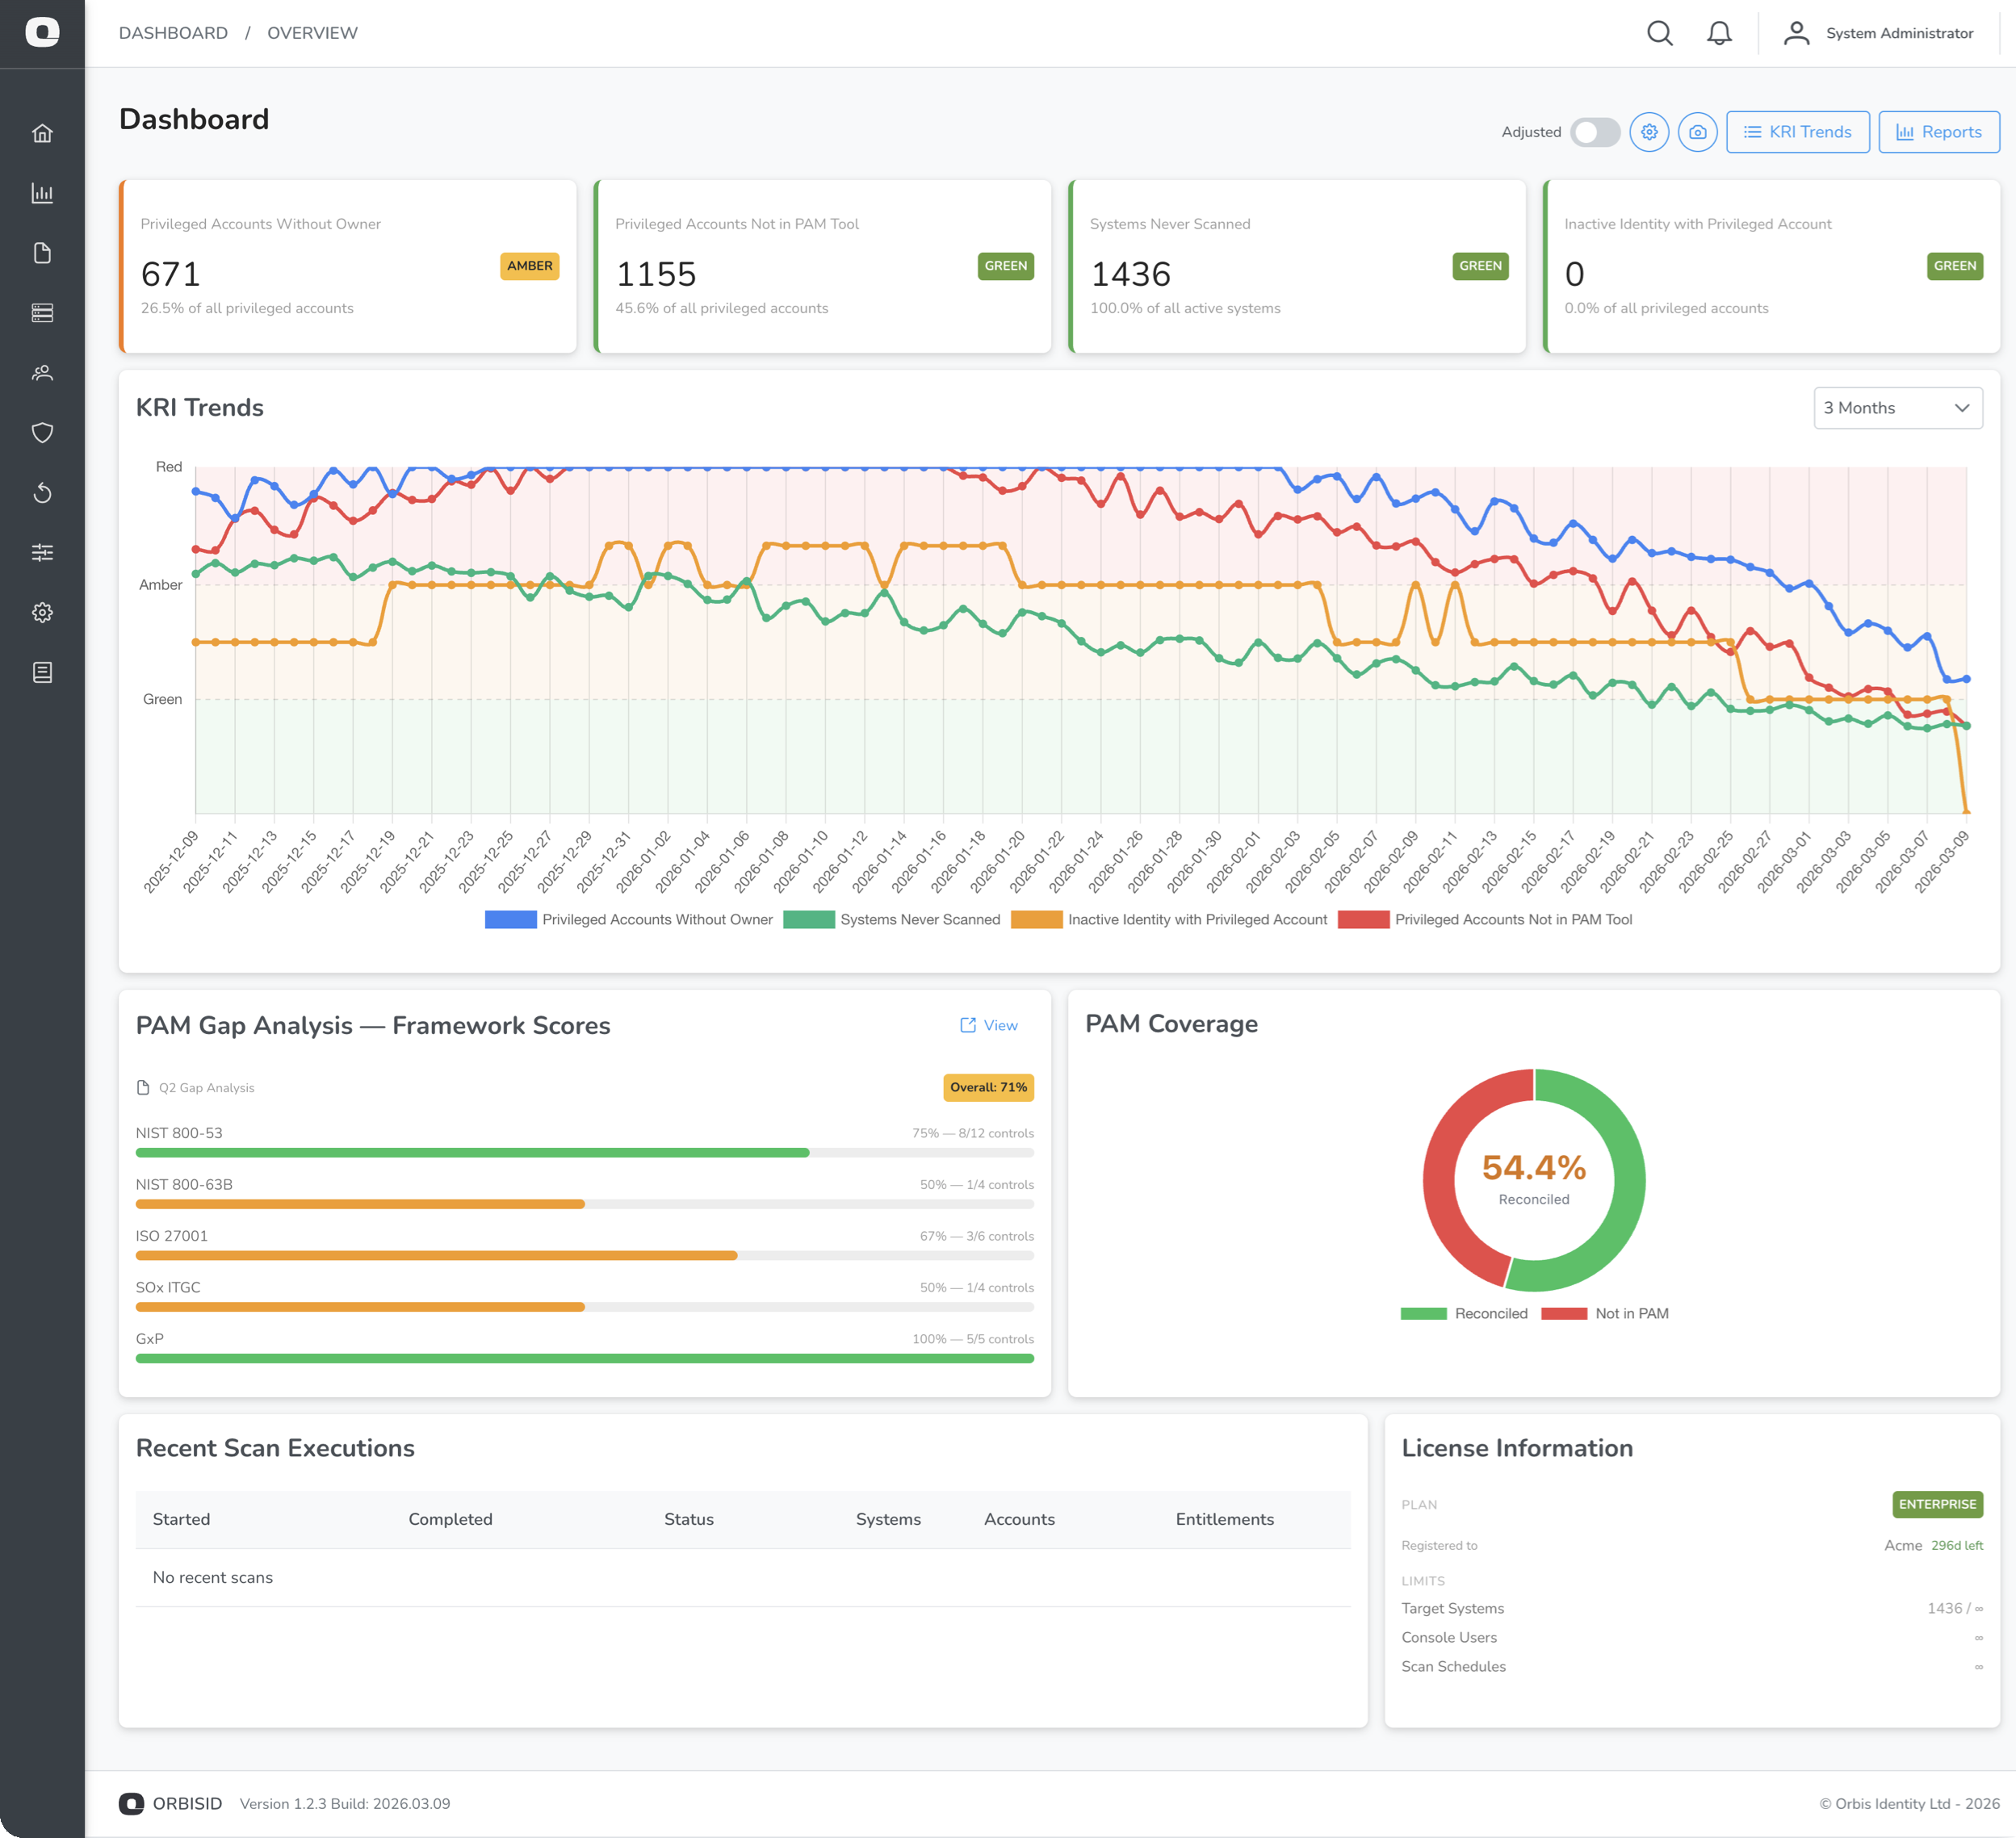
Task: Open System Administrator user menu
Action: tap(1879, 33)
